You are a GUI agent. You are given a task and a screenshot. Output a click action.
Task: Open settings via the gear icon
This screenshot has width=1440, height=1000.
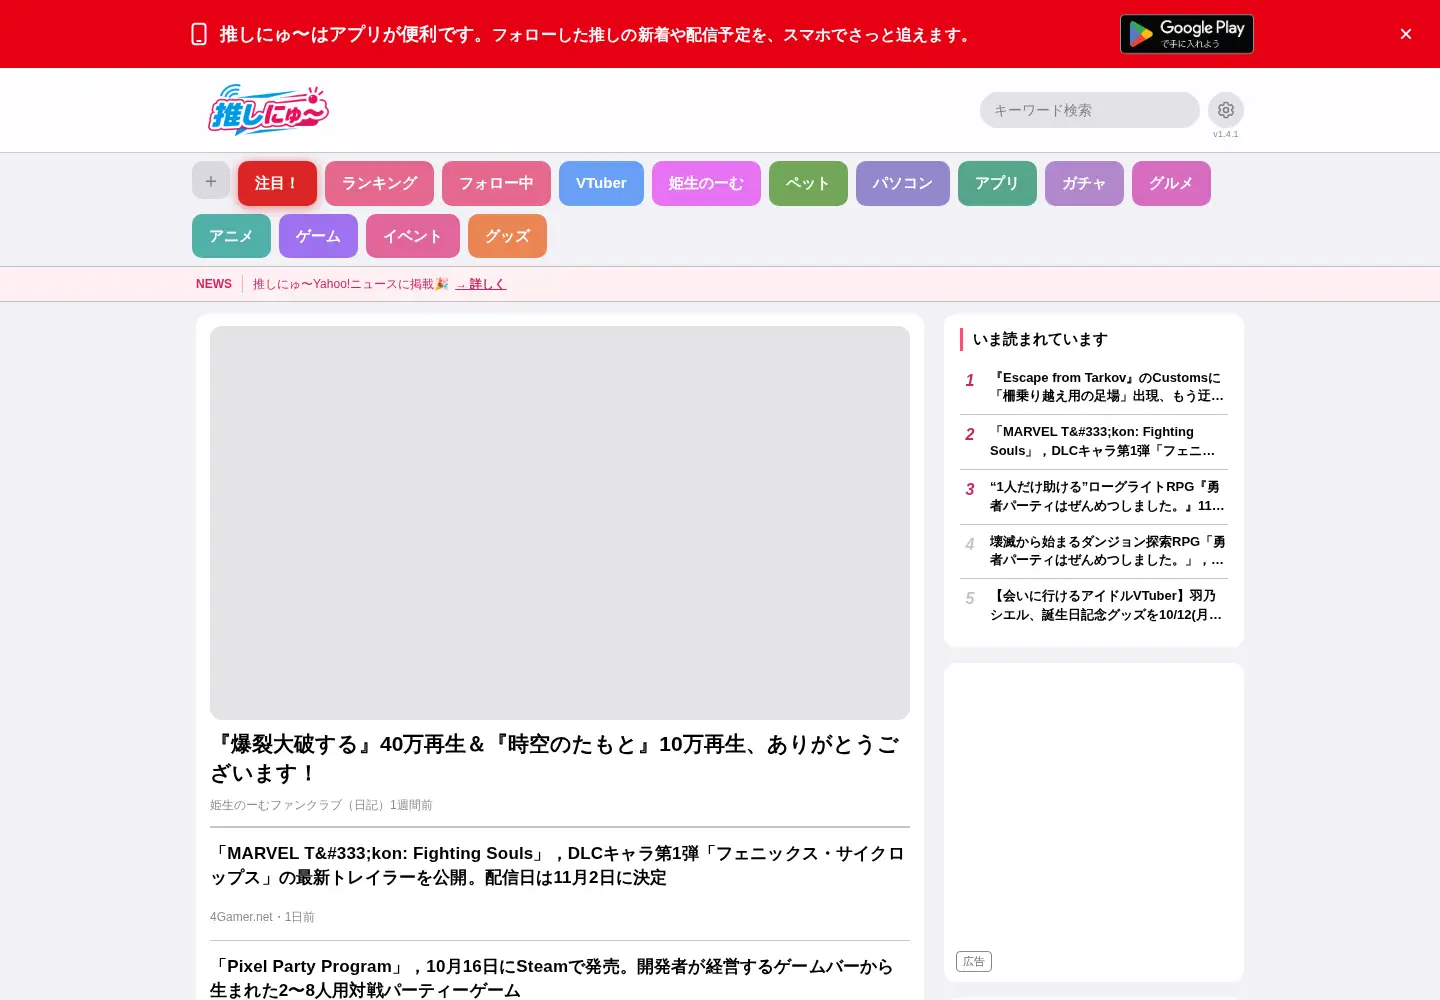pyautogui.click(x=1225, y=110)
